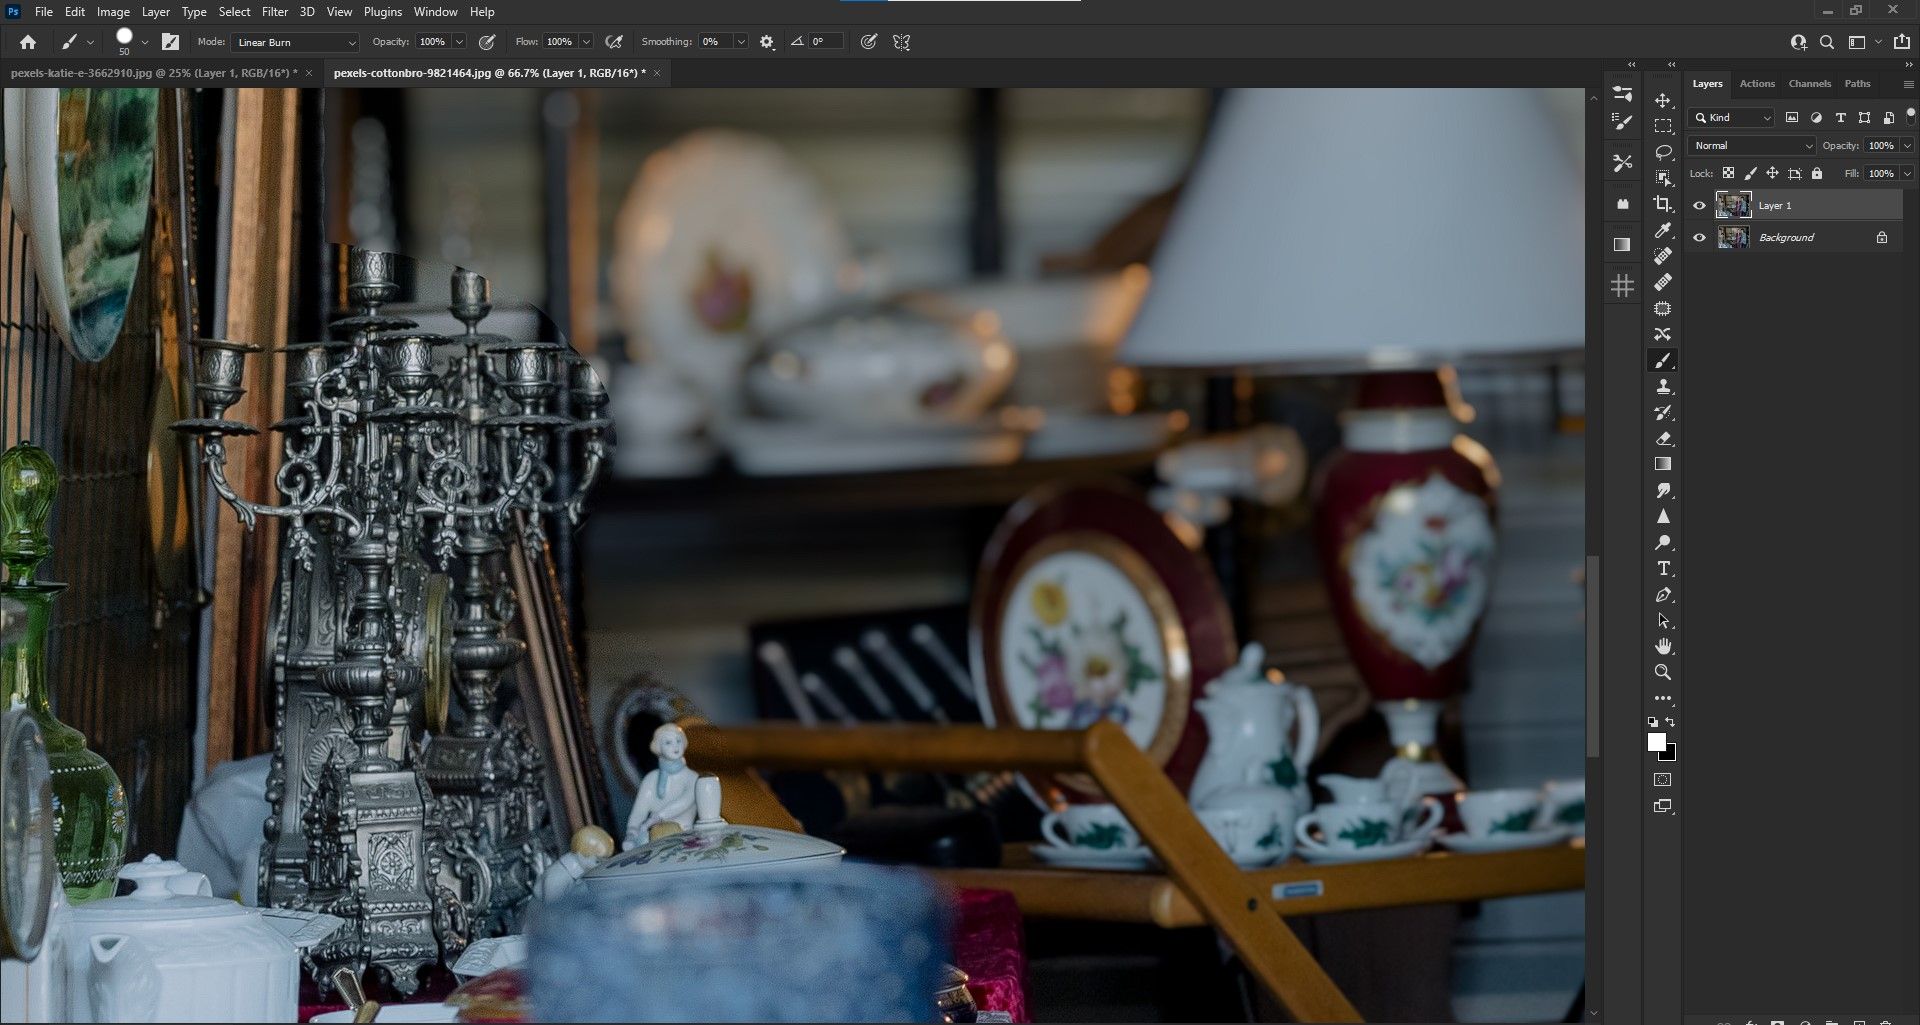Swap foreground and background colors

tap(1670, 722)
